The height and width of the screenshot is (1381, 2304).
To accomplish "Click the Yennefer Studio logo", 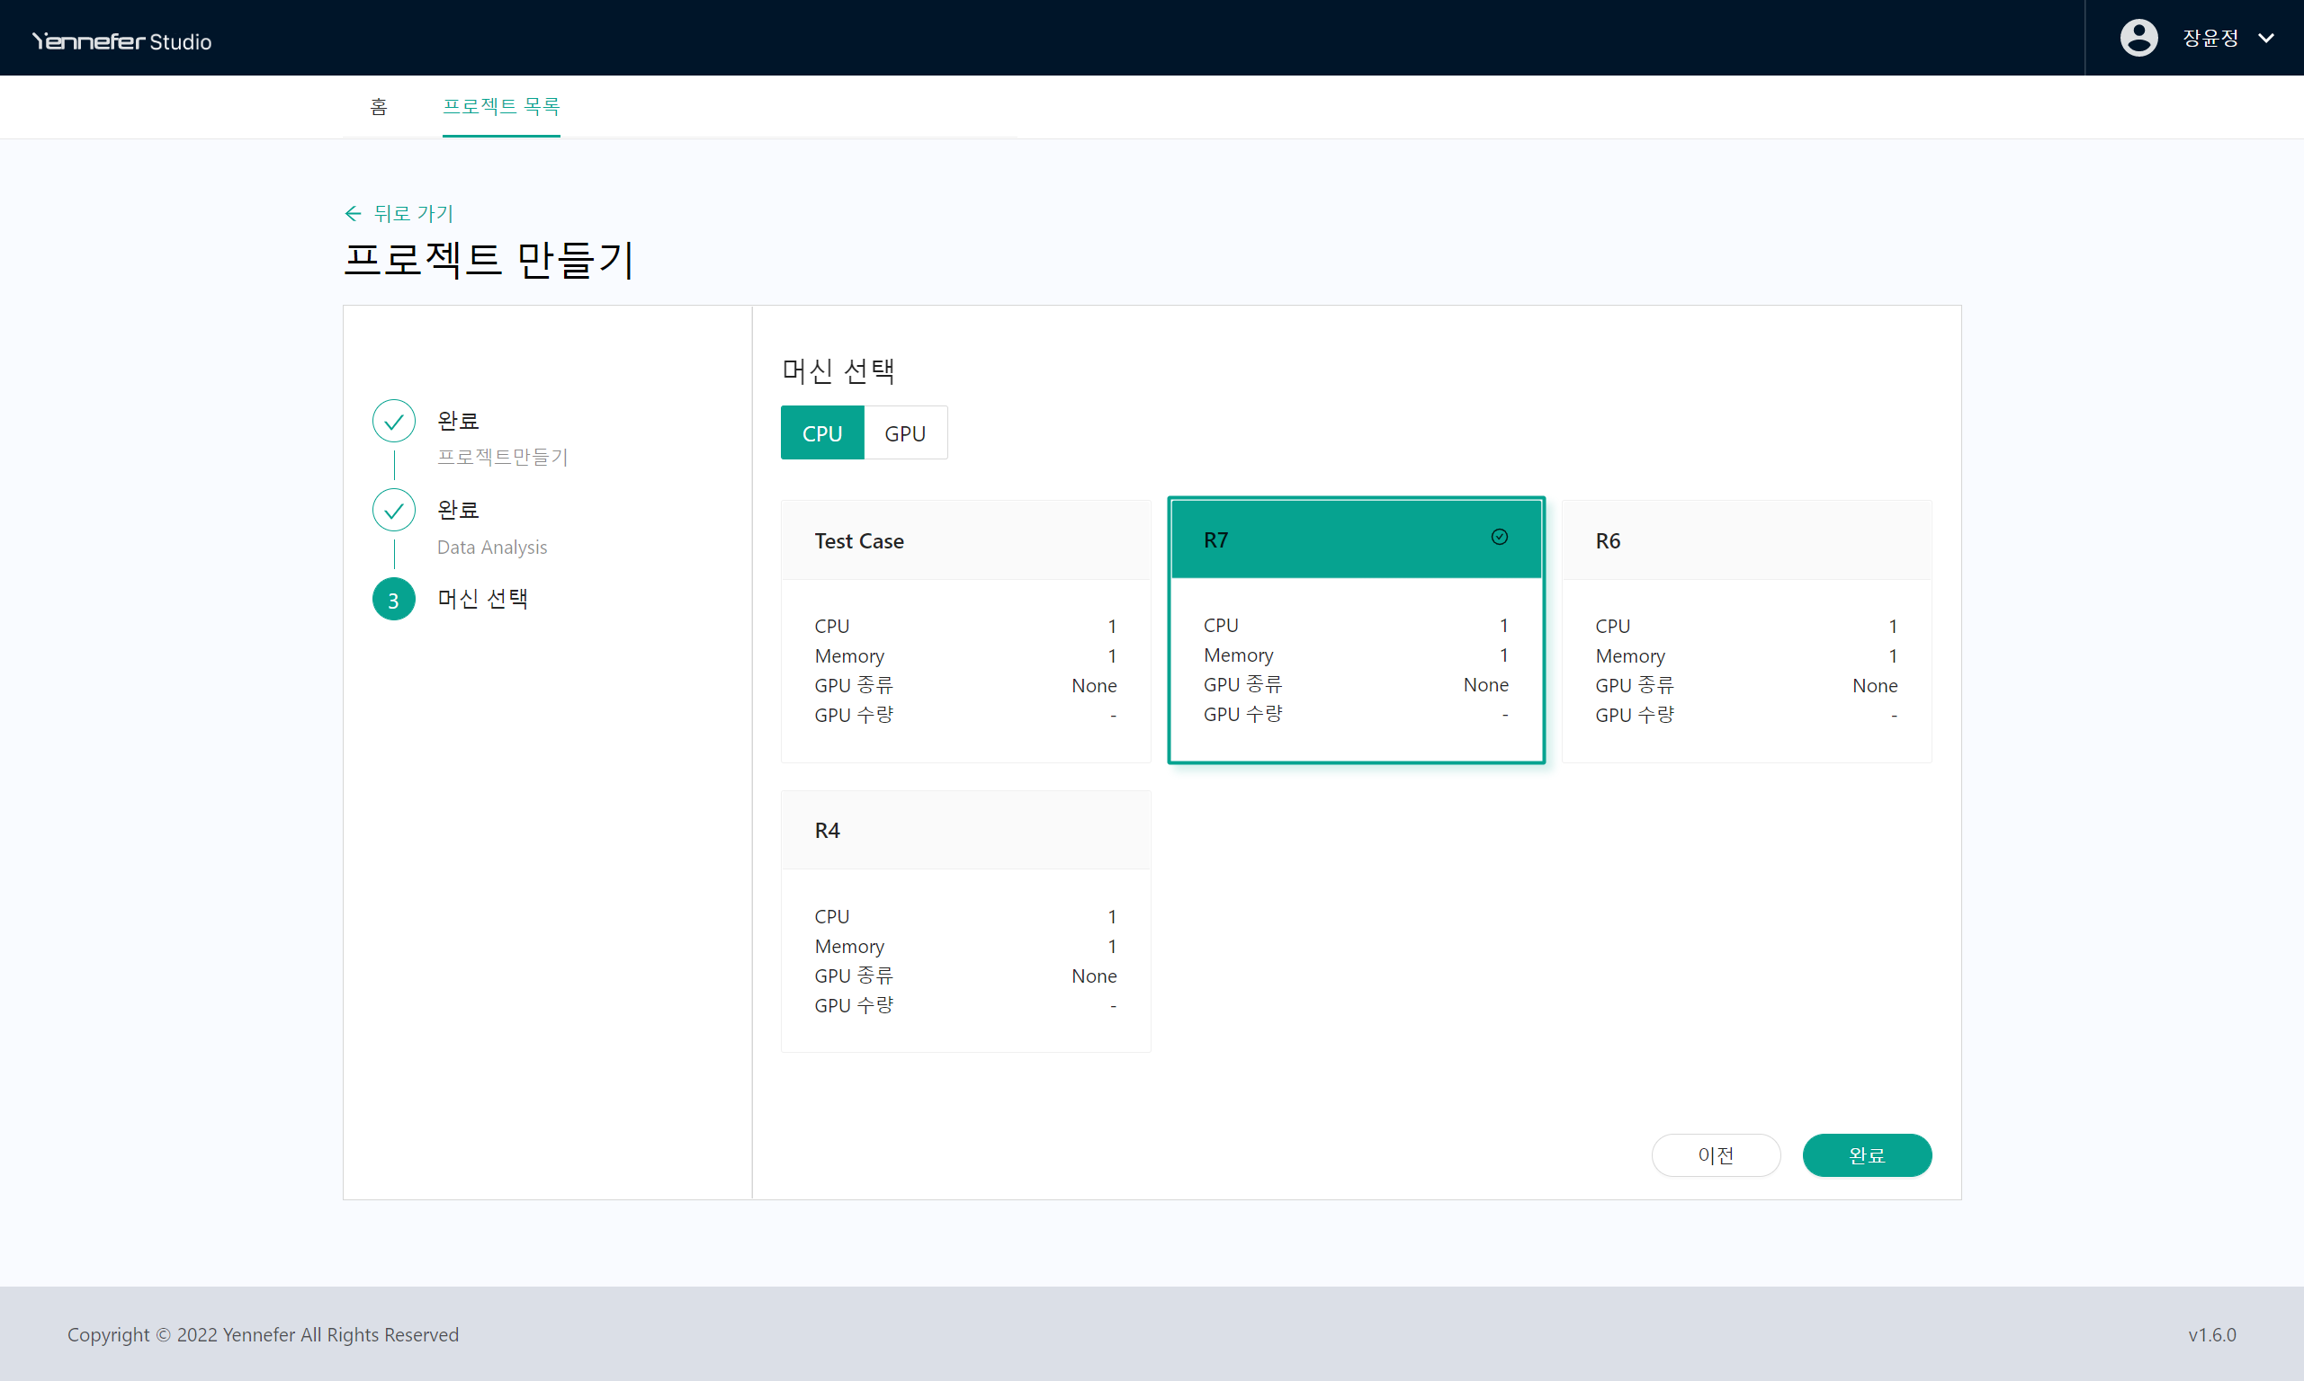I will [122, 41].
